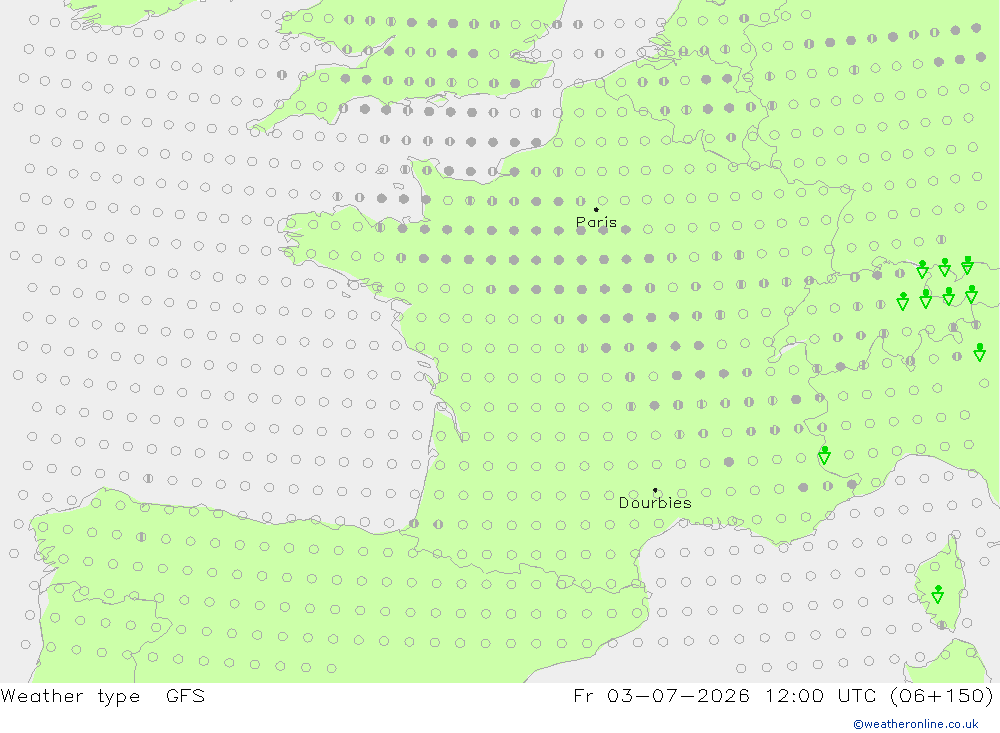Click the black dot marking Paris

(x=596, y=209)
